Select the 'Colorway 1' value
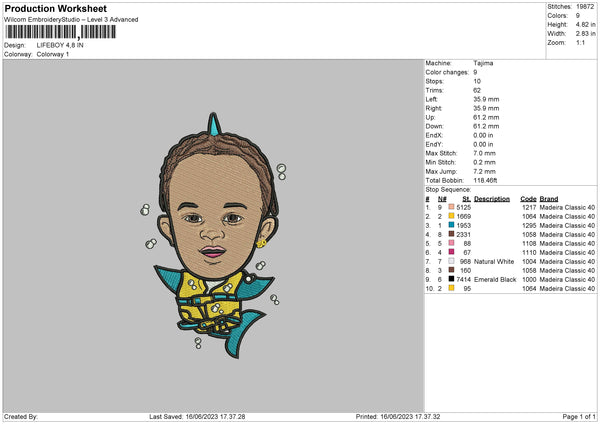The height and width of the screenshot is (424, 600). coord(52,54)
